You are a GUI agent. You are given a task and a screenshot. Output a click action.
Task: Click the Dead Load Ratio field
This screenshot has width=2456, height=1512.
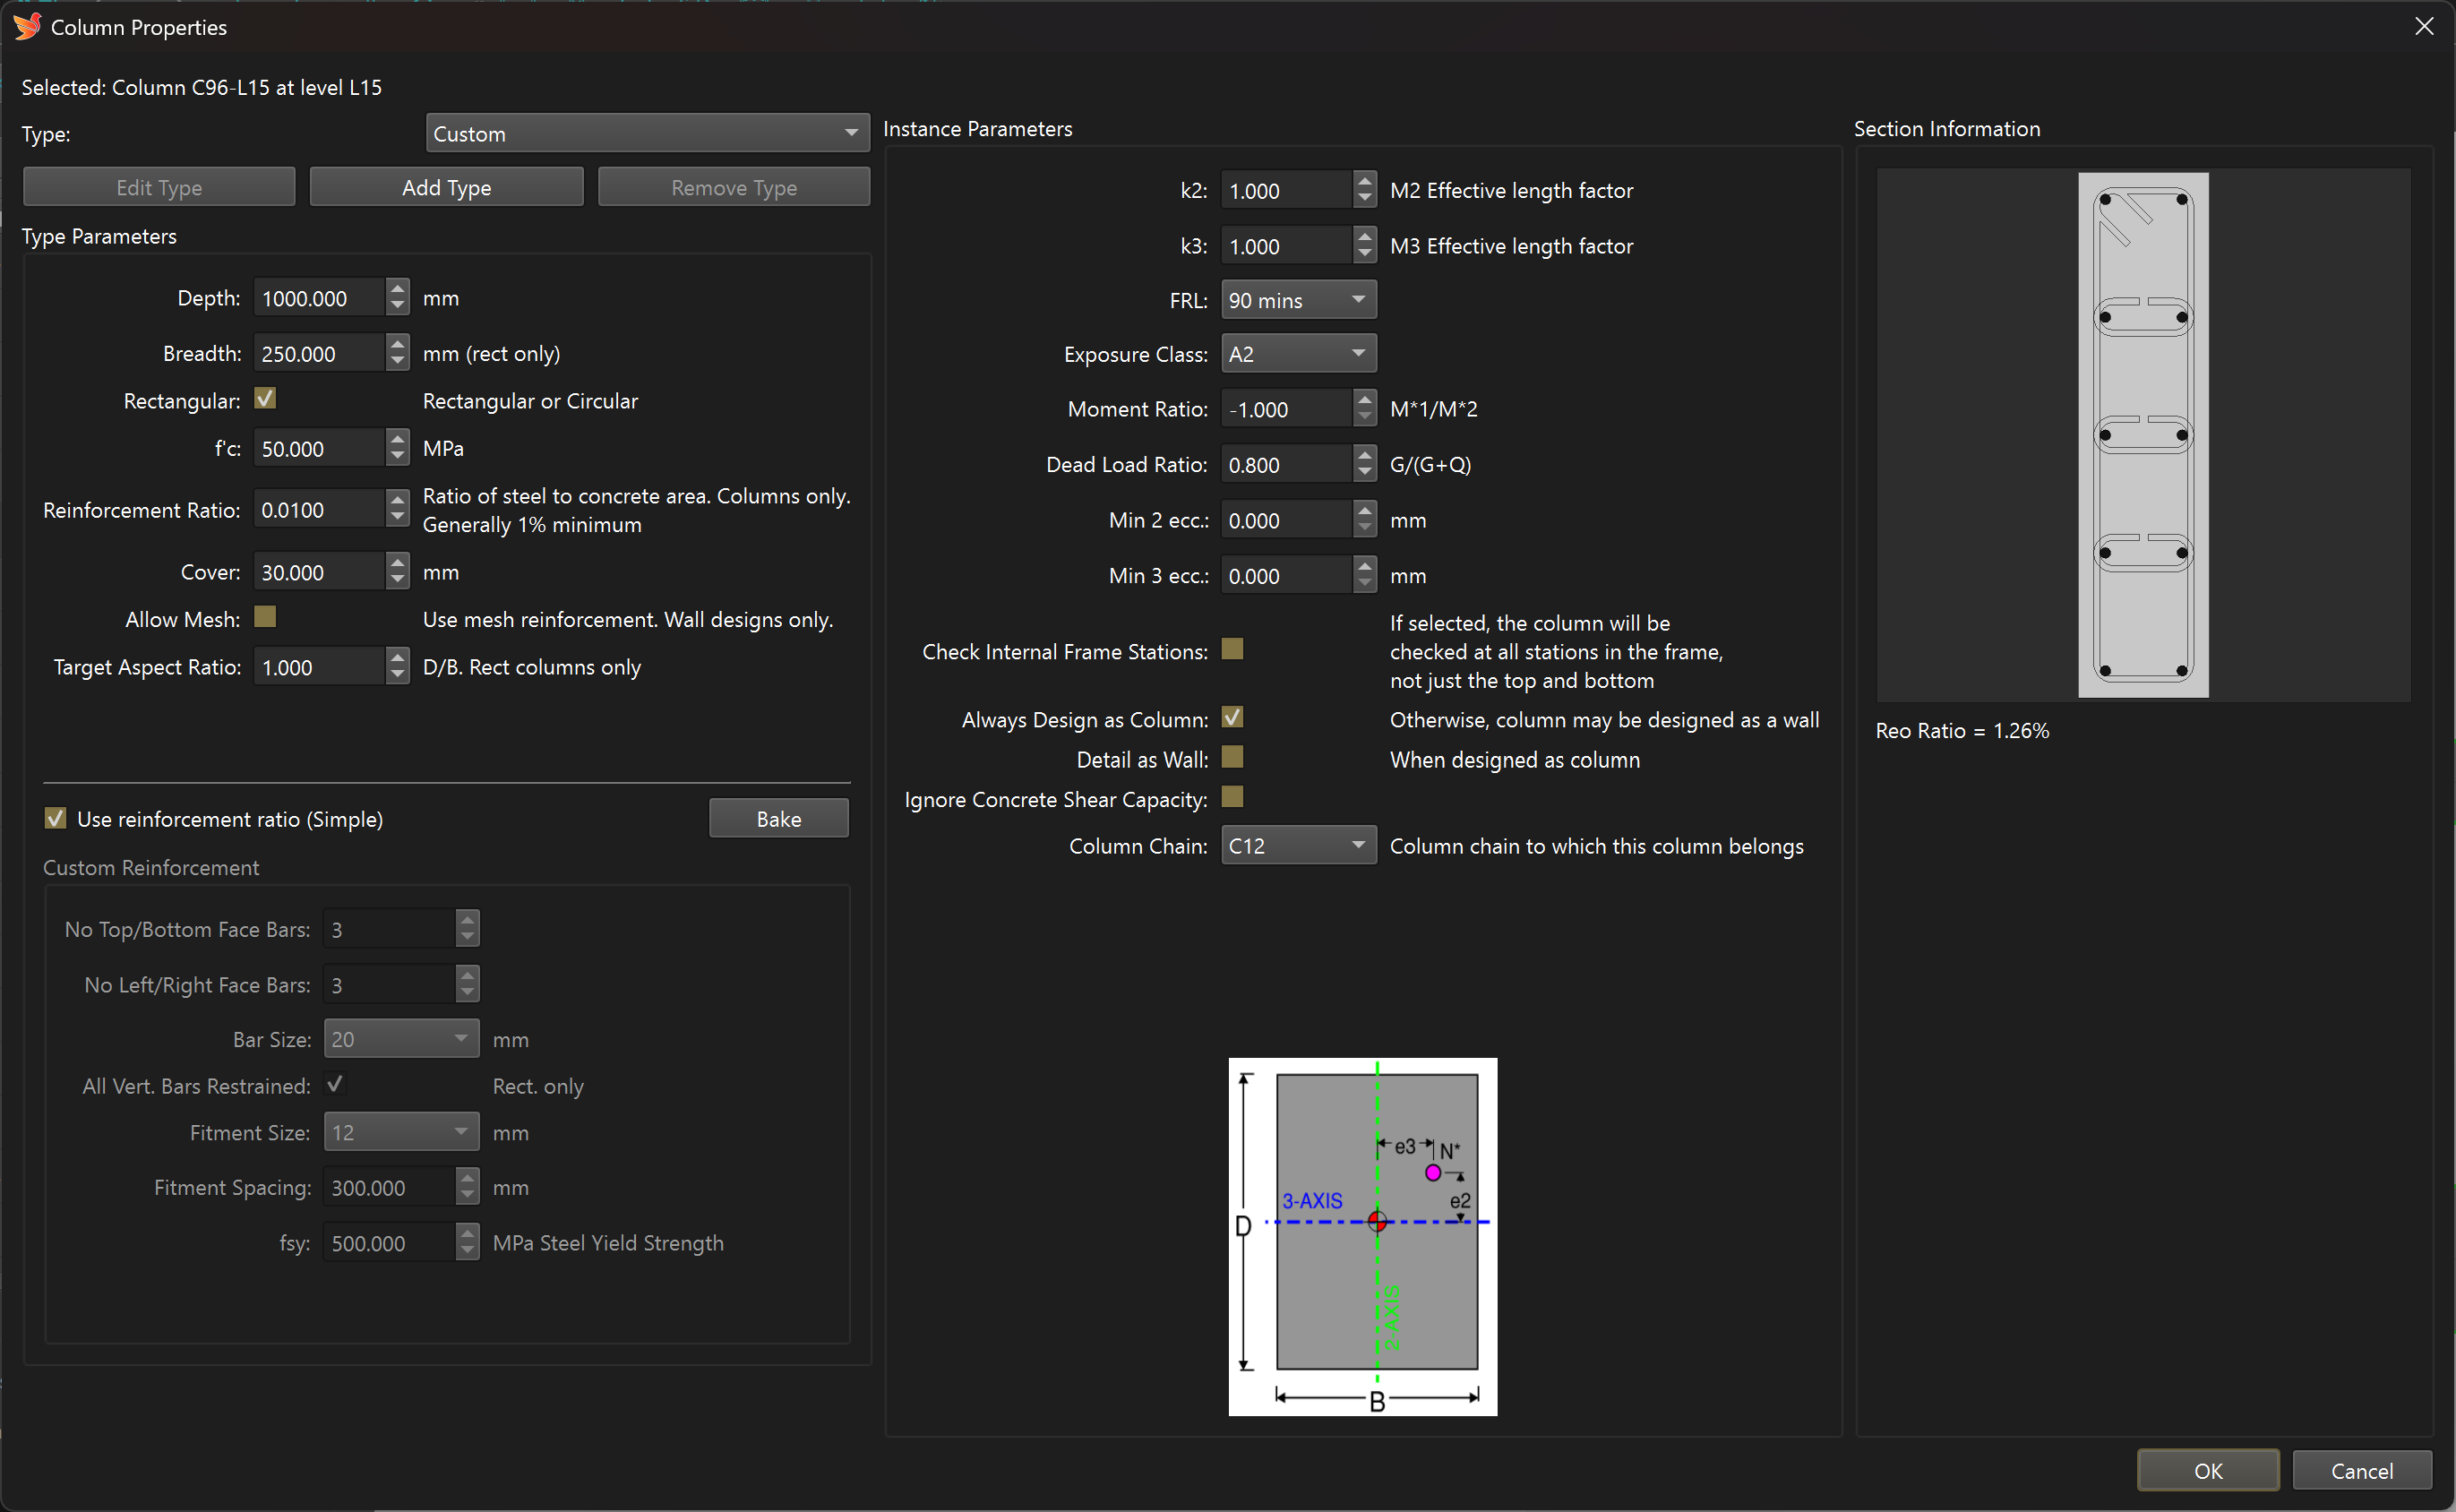point(1286,464)
